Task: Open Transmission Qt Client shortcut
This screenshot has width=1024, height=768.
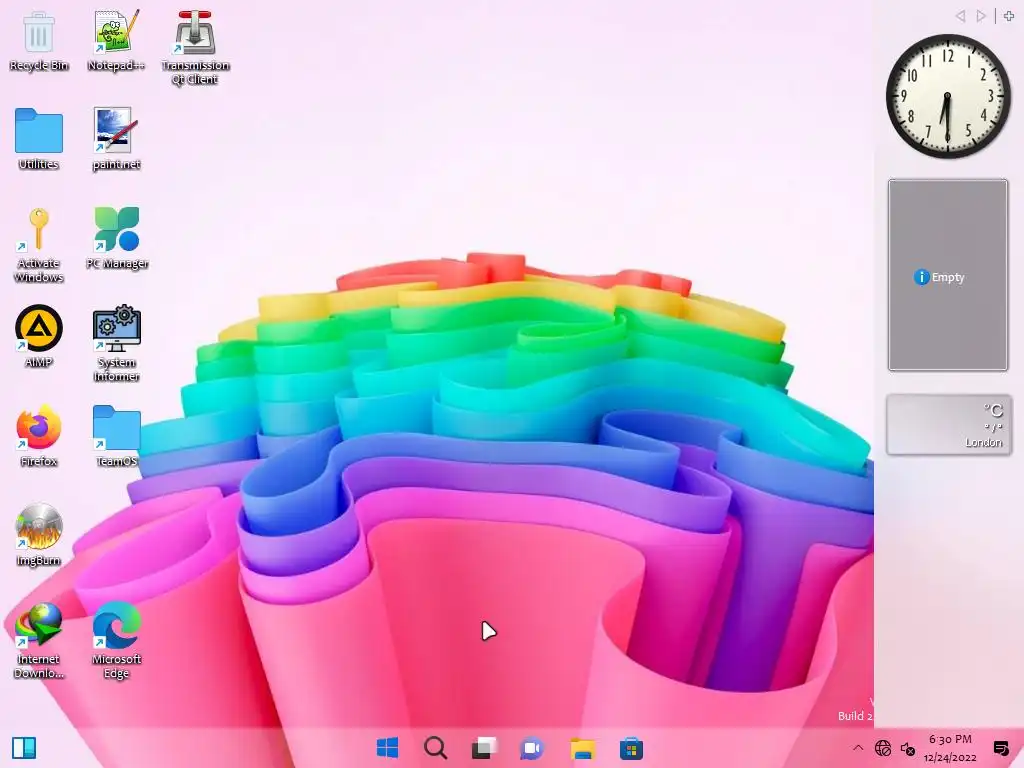Action: pos(195,47)
